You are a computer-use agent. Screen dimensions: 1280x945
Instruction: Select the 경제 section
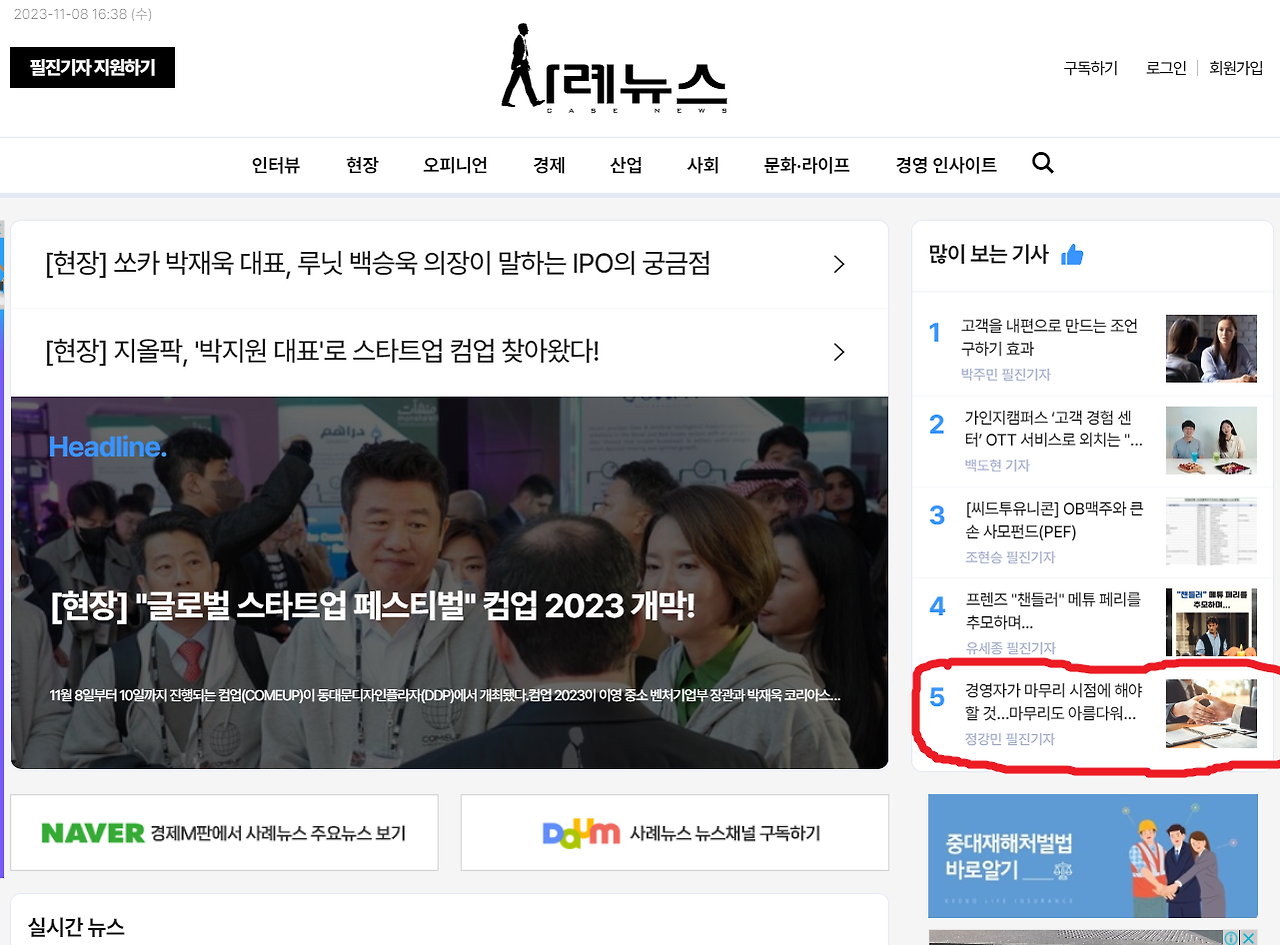(549, 165)
